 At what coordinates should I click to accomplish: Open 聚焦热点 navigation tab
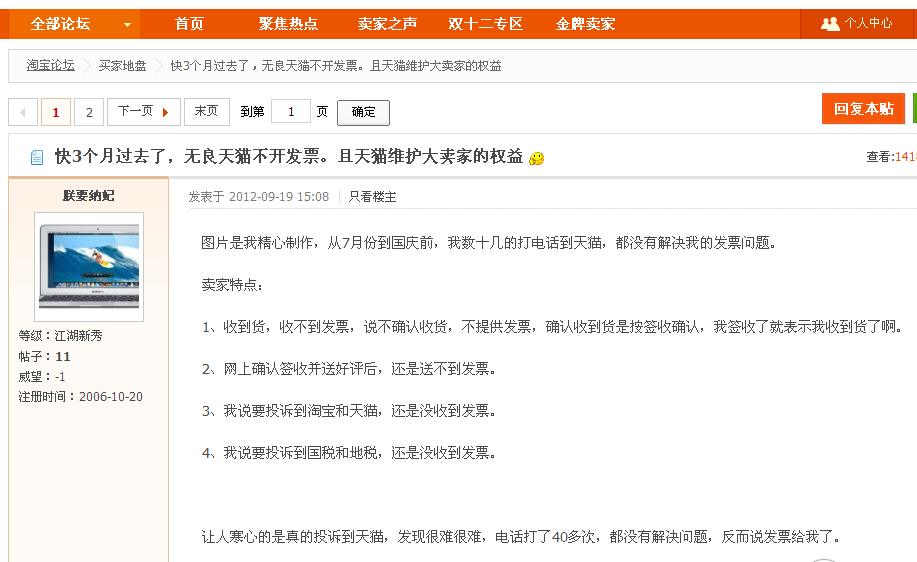pyautogui.click(x=288, y=24)
